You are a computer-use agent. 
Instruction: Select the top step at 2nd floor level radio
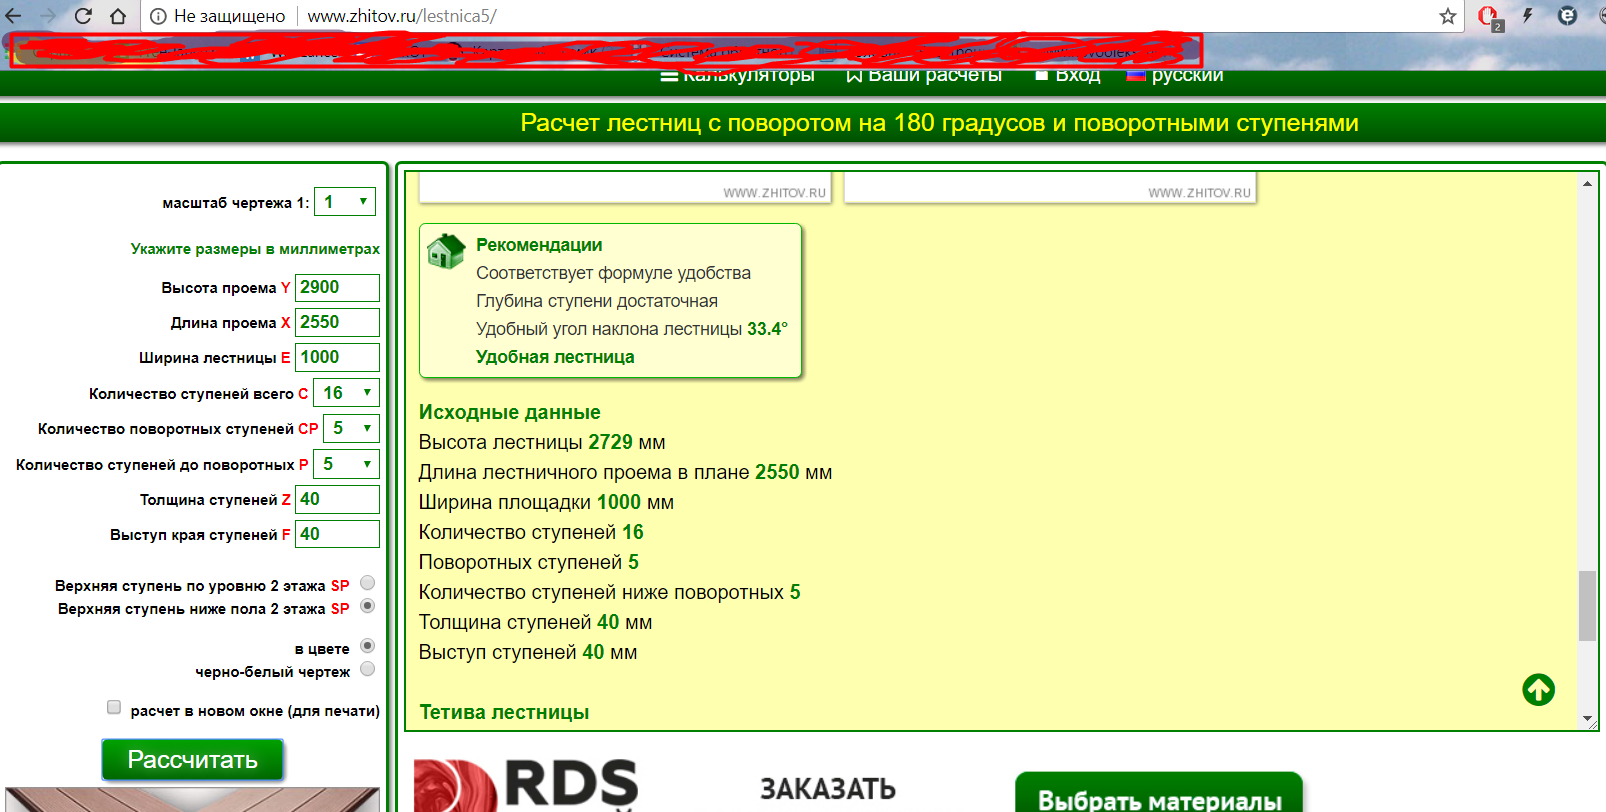pos(367,583)
